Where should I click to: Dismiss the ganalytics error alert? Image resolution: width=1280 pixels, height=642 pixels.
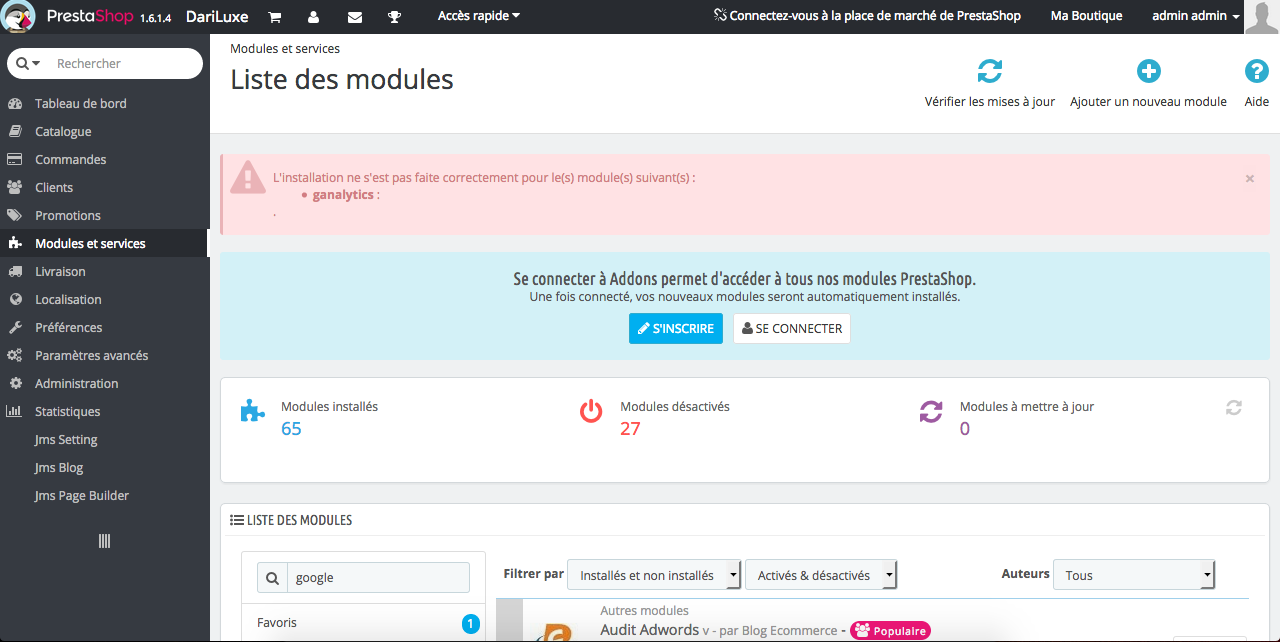coord(1250,178)
